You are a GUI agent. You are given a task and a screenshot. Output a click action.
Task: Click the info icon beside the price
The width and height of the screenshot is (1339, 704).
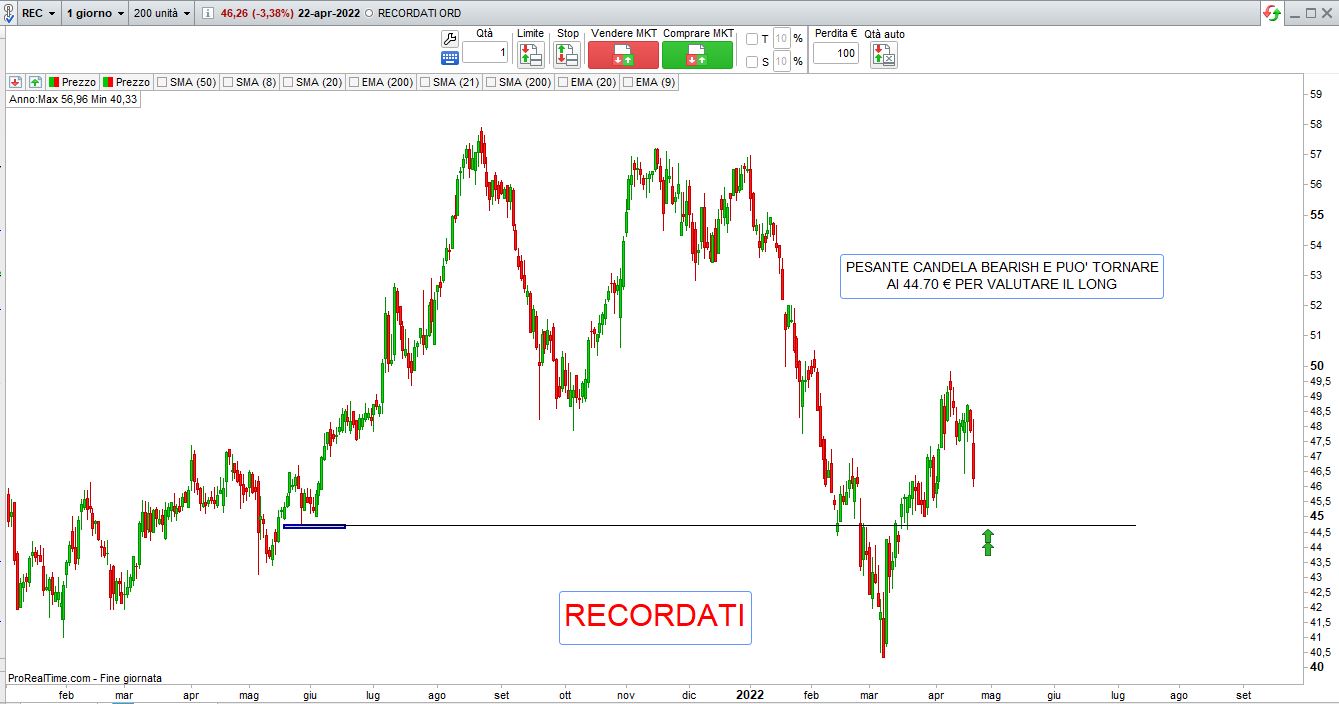(x=207, y=14)
